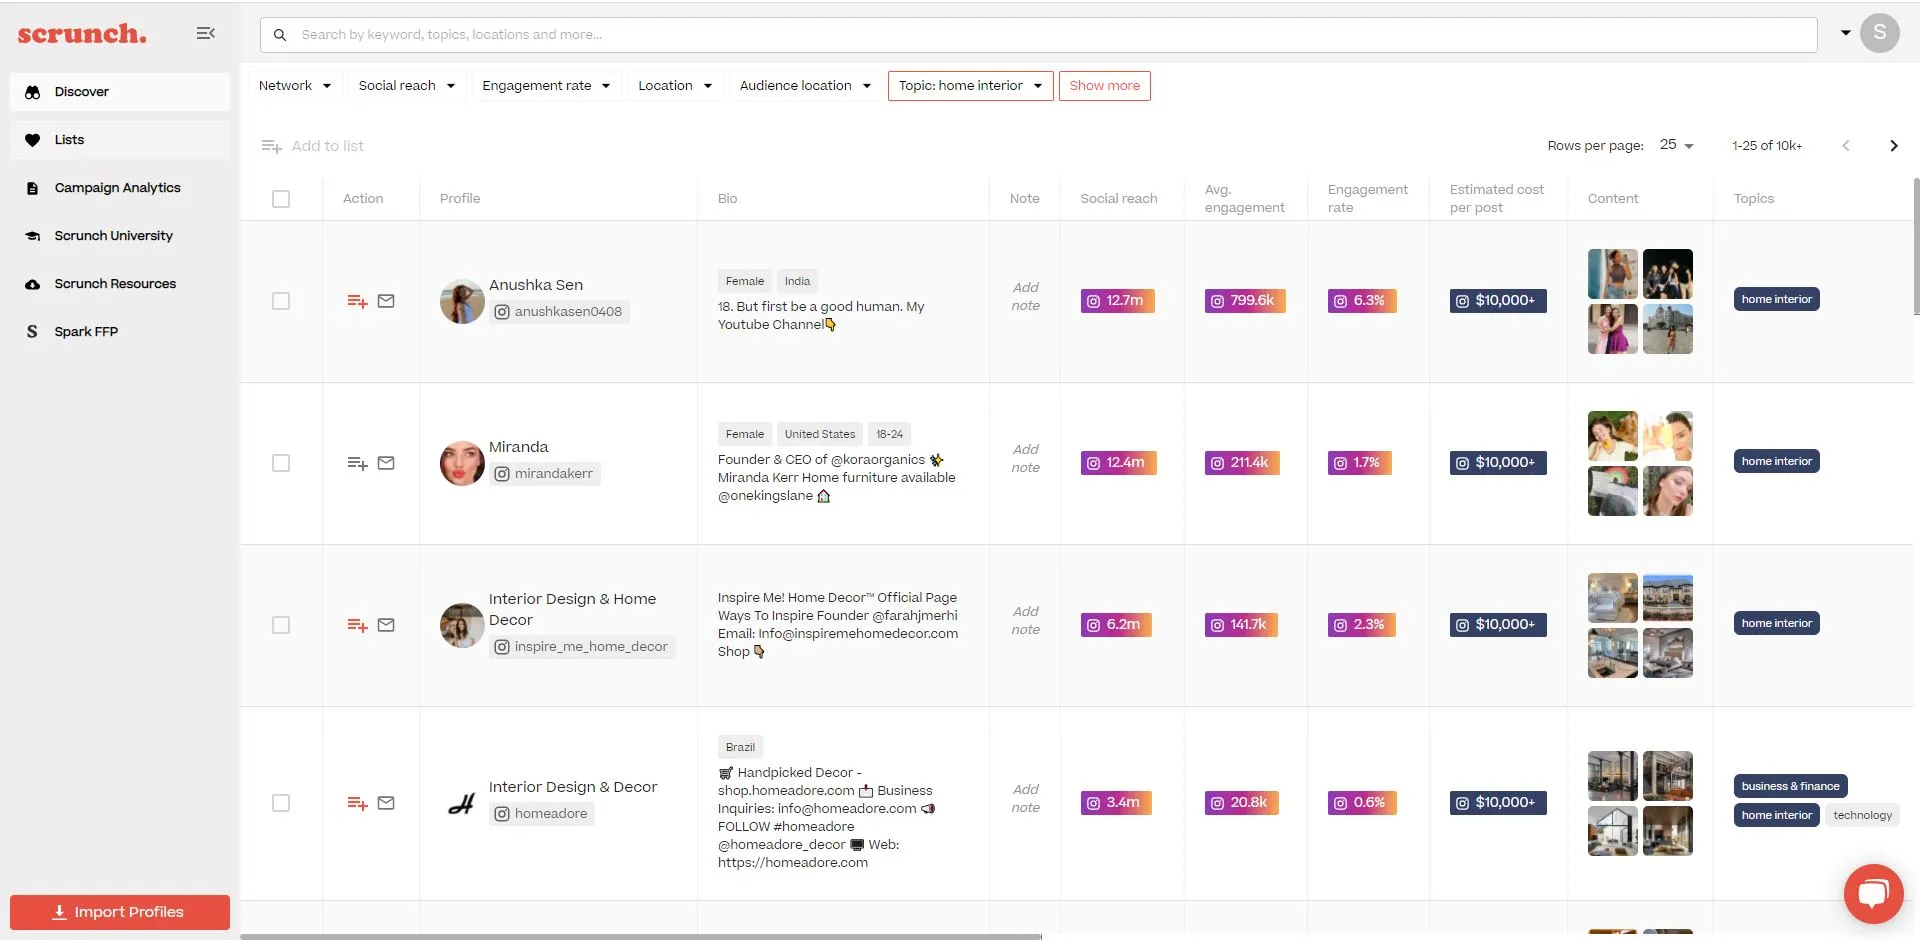Add note for Anushka Sen
This screenshot has height=940, width=1920.
coord(1025,297)
